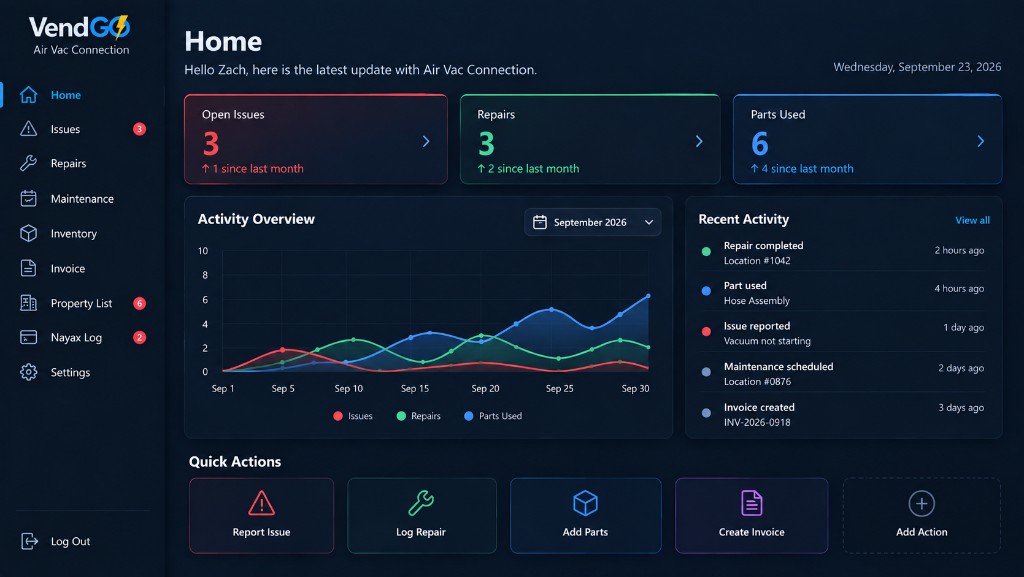This screenshot has height=577, width=1024.
Task: Click blue dot beside Part used
Action: point(706,291)
